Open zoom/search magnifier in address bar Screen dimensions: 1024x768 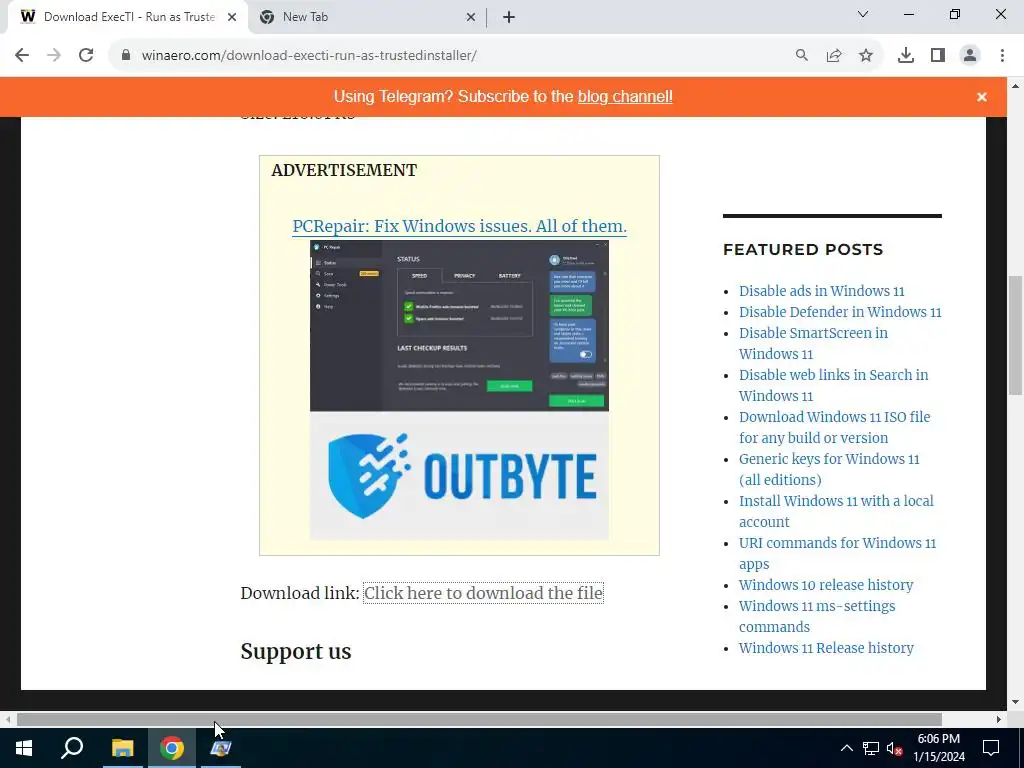pyautogui.click(x=801, y=56)
